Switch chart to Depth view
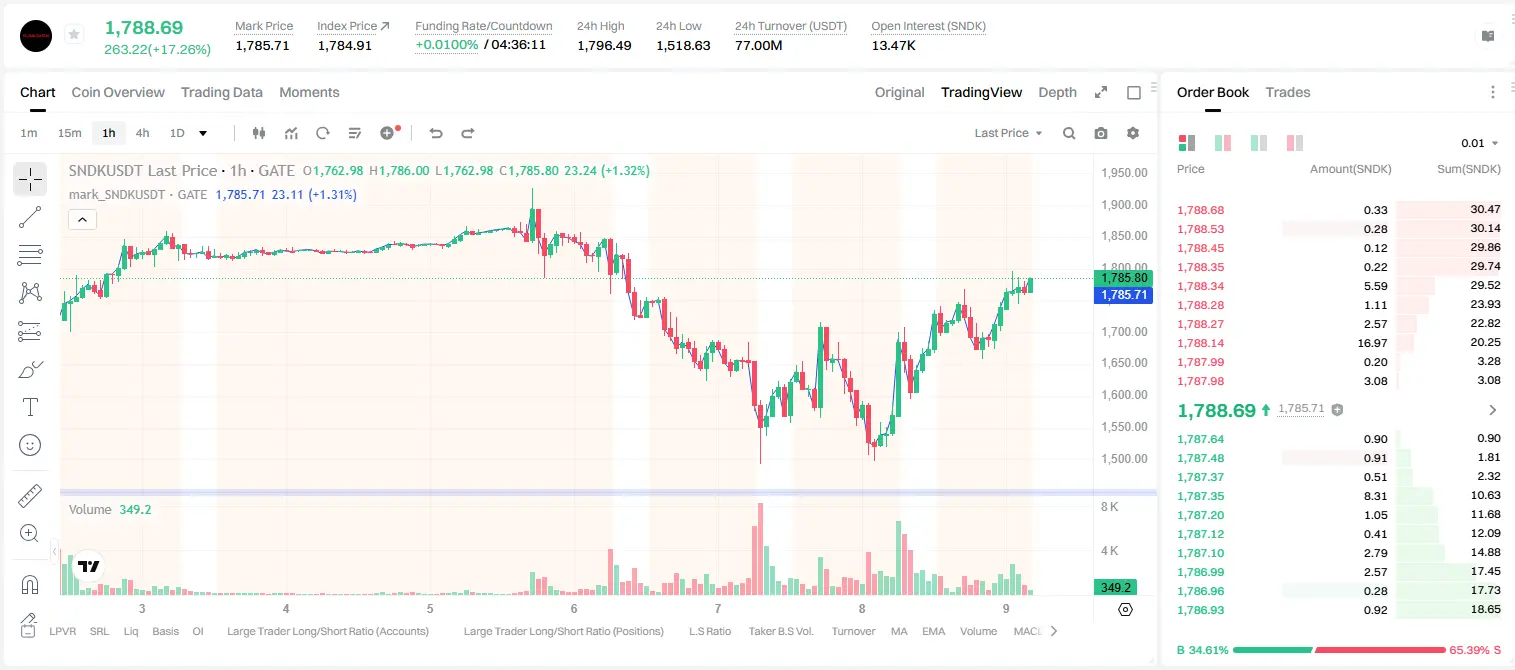 click(1057, 92)
